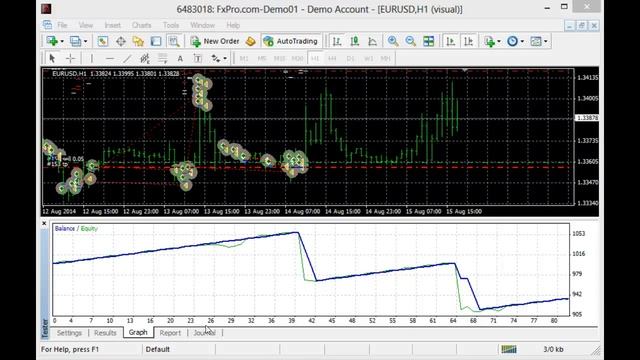Viewport: 640px width, 360px height.
Task: Toggle the Strategy Tester magnifier icon
Action: tap(174, 41)
